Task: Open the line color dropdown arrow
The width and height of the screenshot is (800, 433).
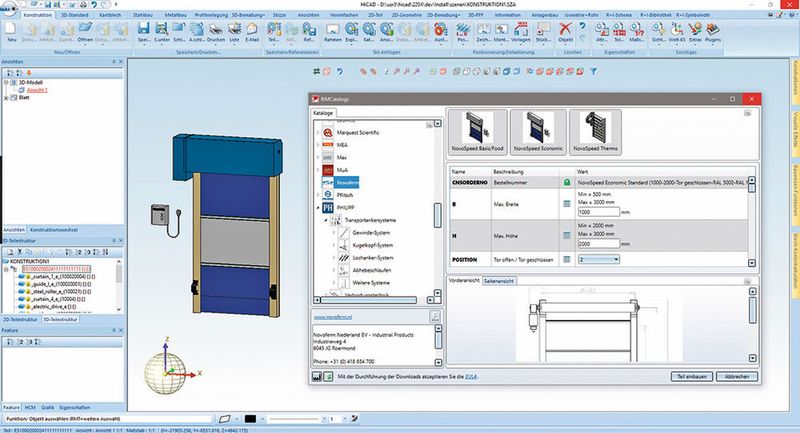Action: (x=263, y=419)
